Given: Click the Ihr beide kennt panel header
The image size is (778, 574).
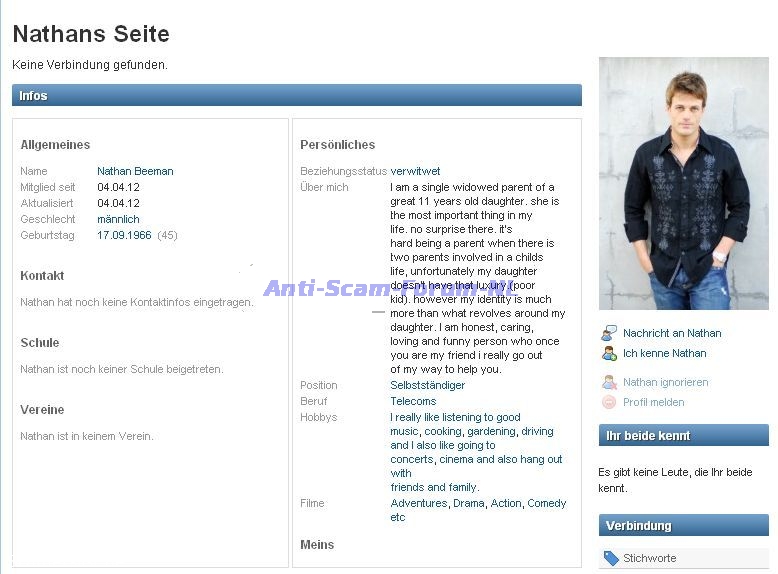Looking at the screenshot, I should (x=684, y=435).
